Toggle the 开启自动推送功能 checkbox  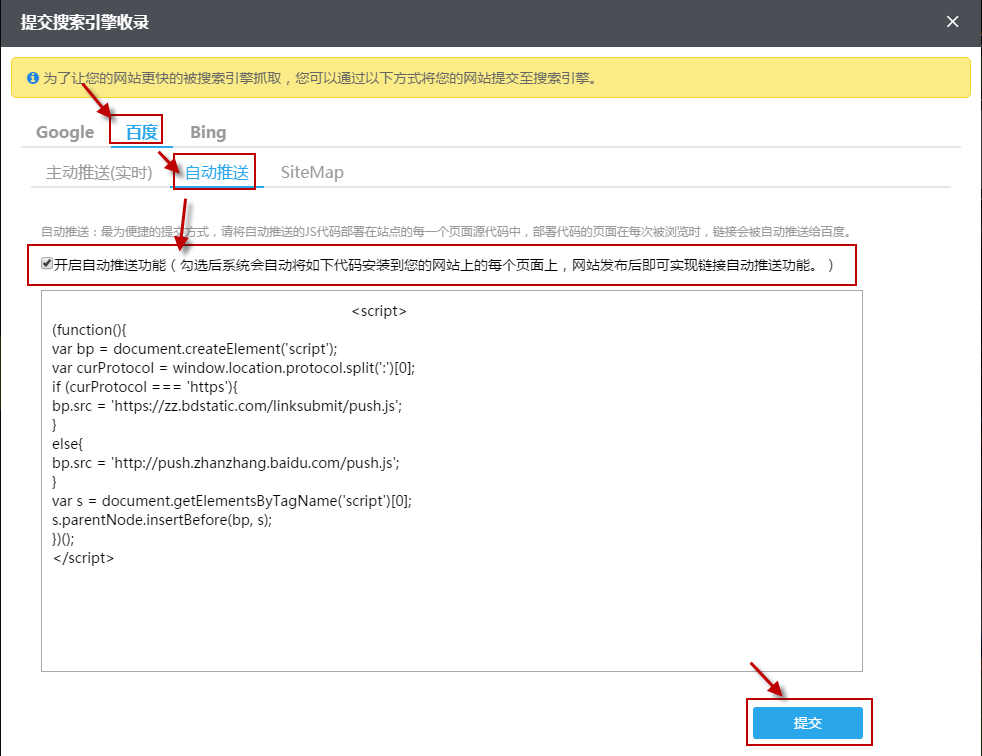pos(47,264)
